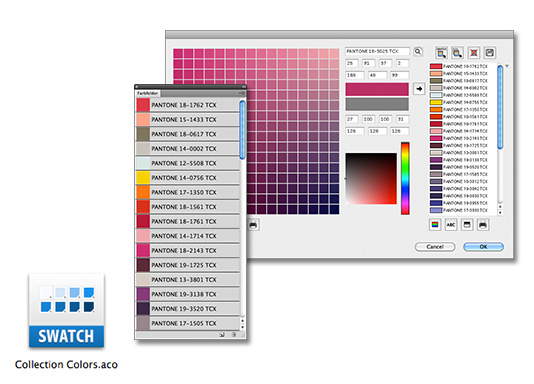Image resolution: width=534 pixels, height=384 pixels.
Task: Click scroll-down arrow in Farbfelder panel
Action: click(x=242, y=327)
